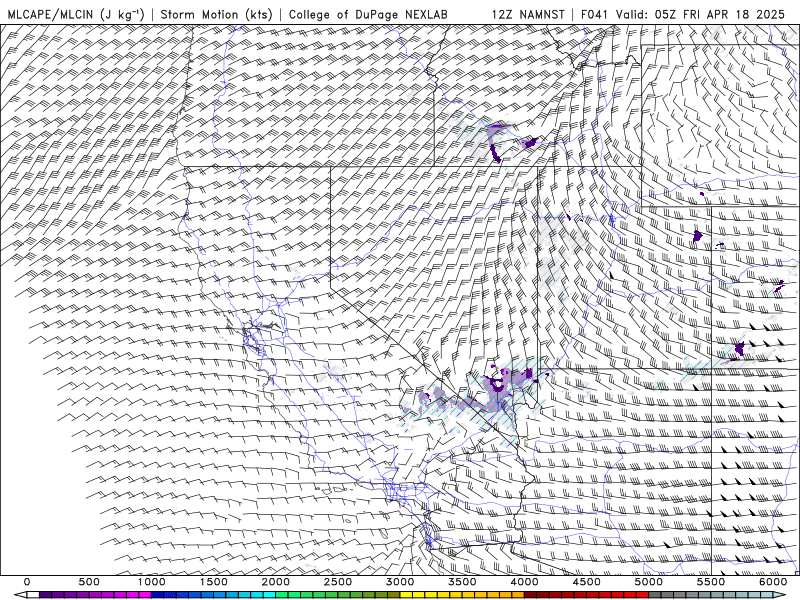Viewport: 800px width, 600px height.
Task: Click the 4000 label on the color scale
Action: point(525,582)
